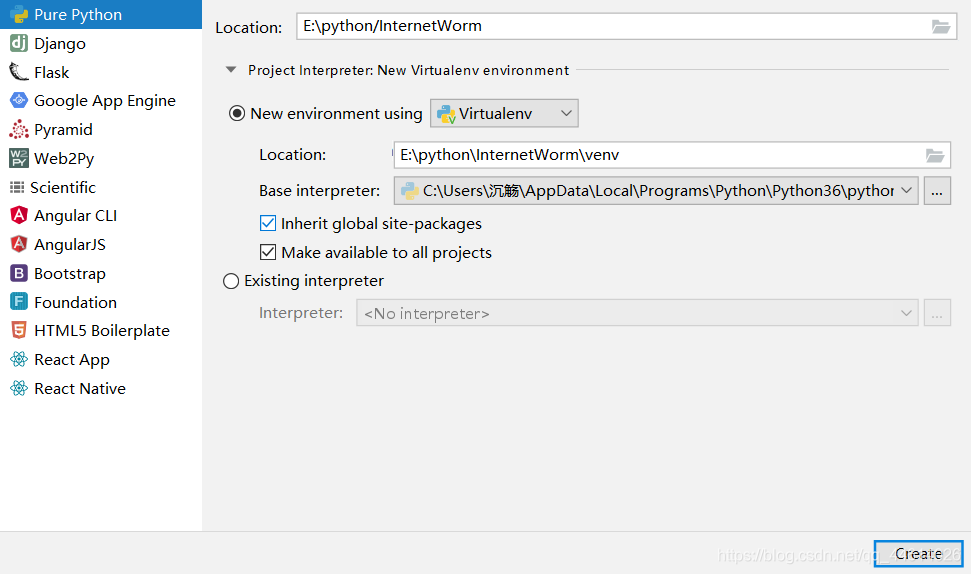Open the Virtualenv environment type dropdown
This screenshot has width=971, height=574.
(504, 113)
